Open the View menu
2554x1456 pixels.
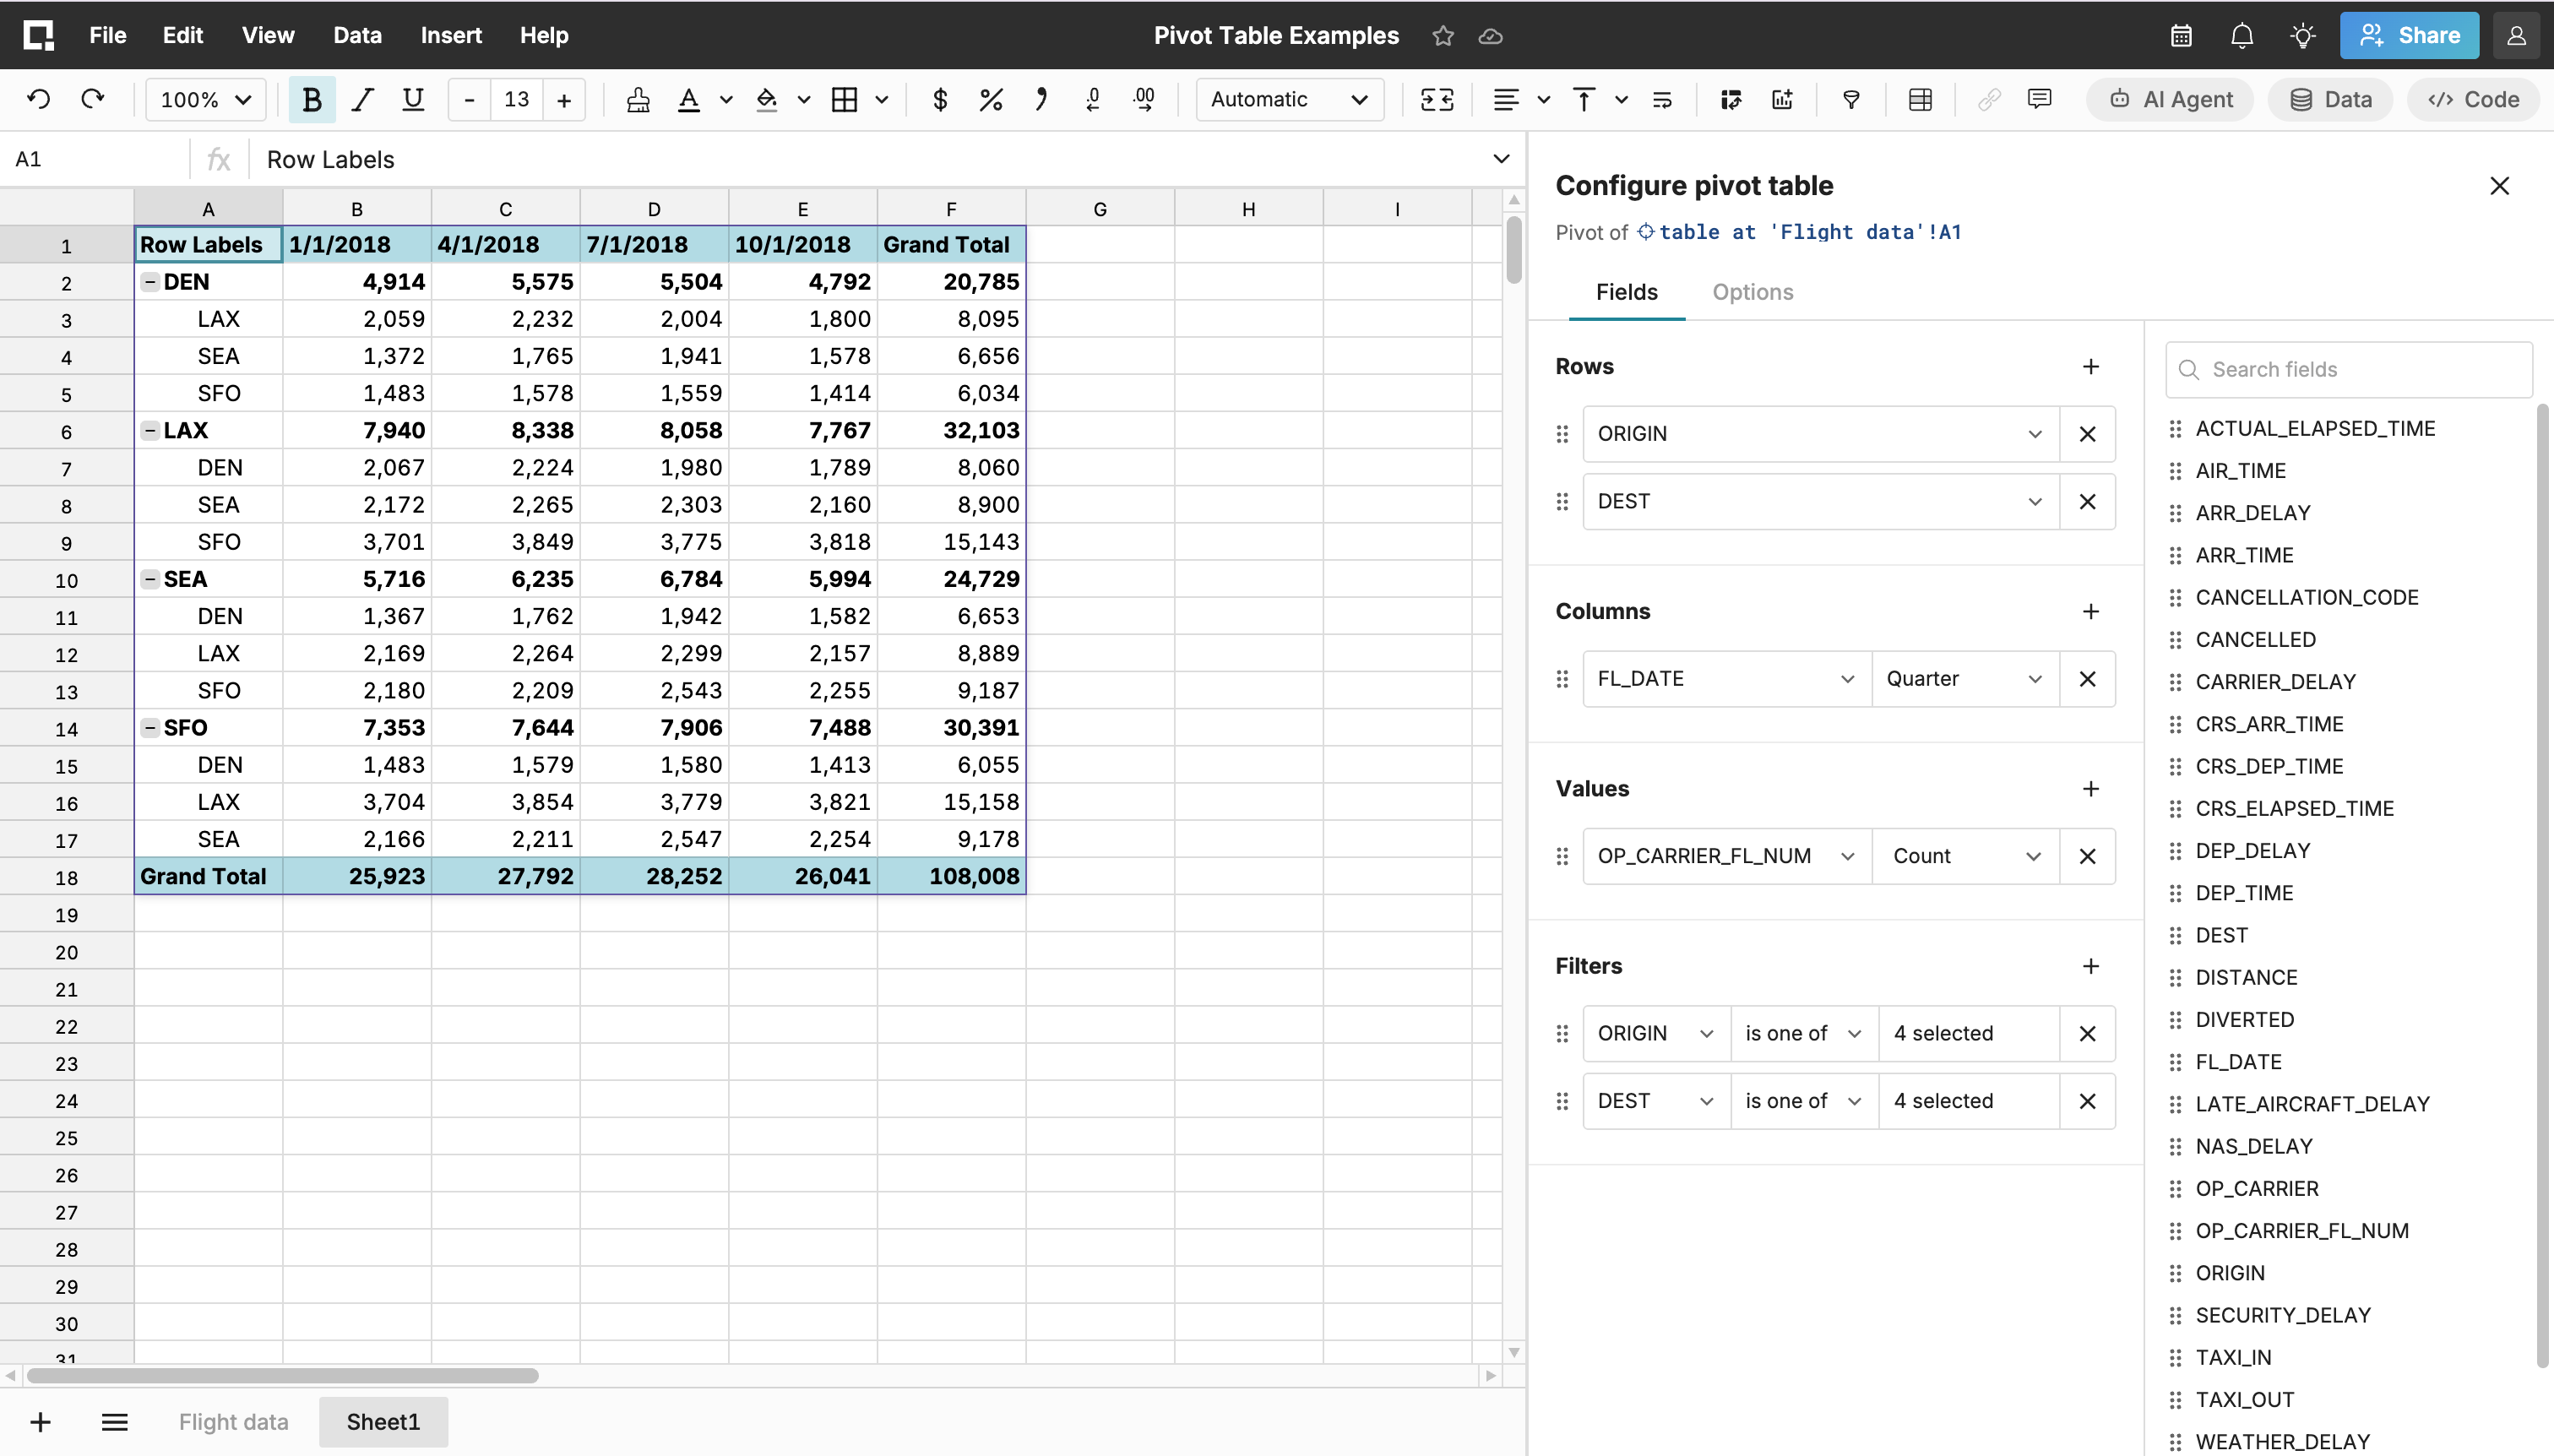[268, 35]
